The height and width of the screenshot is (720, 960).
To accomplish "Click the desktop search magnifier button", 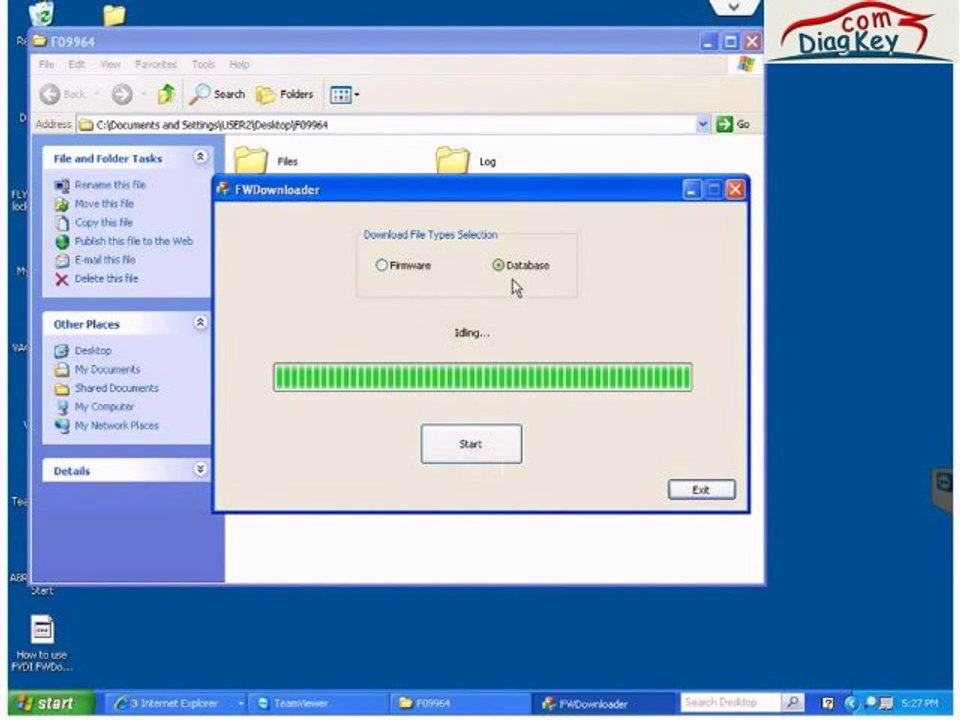I will point(792,703).
